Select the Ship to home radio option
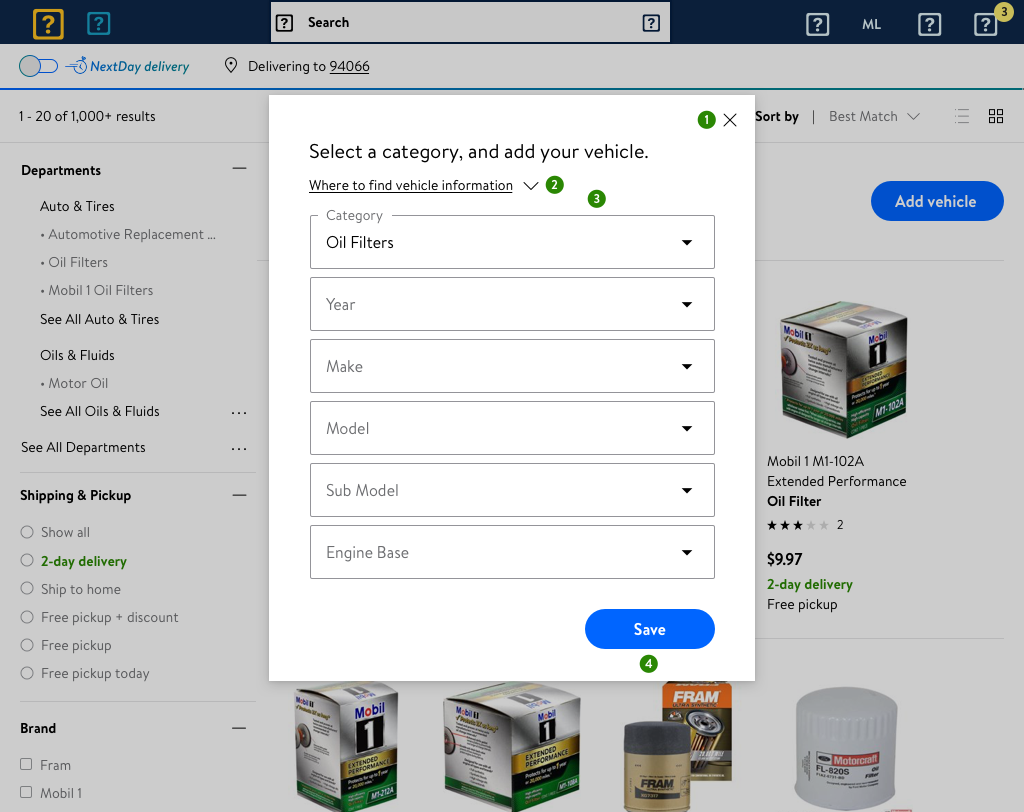Image resolution: width=1024 pixels, height=812 pixels. click(x=27, y=588)
